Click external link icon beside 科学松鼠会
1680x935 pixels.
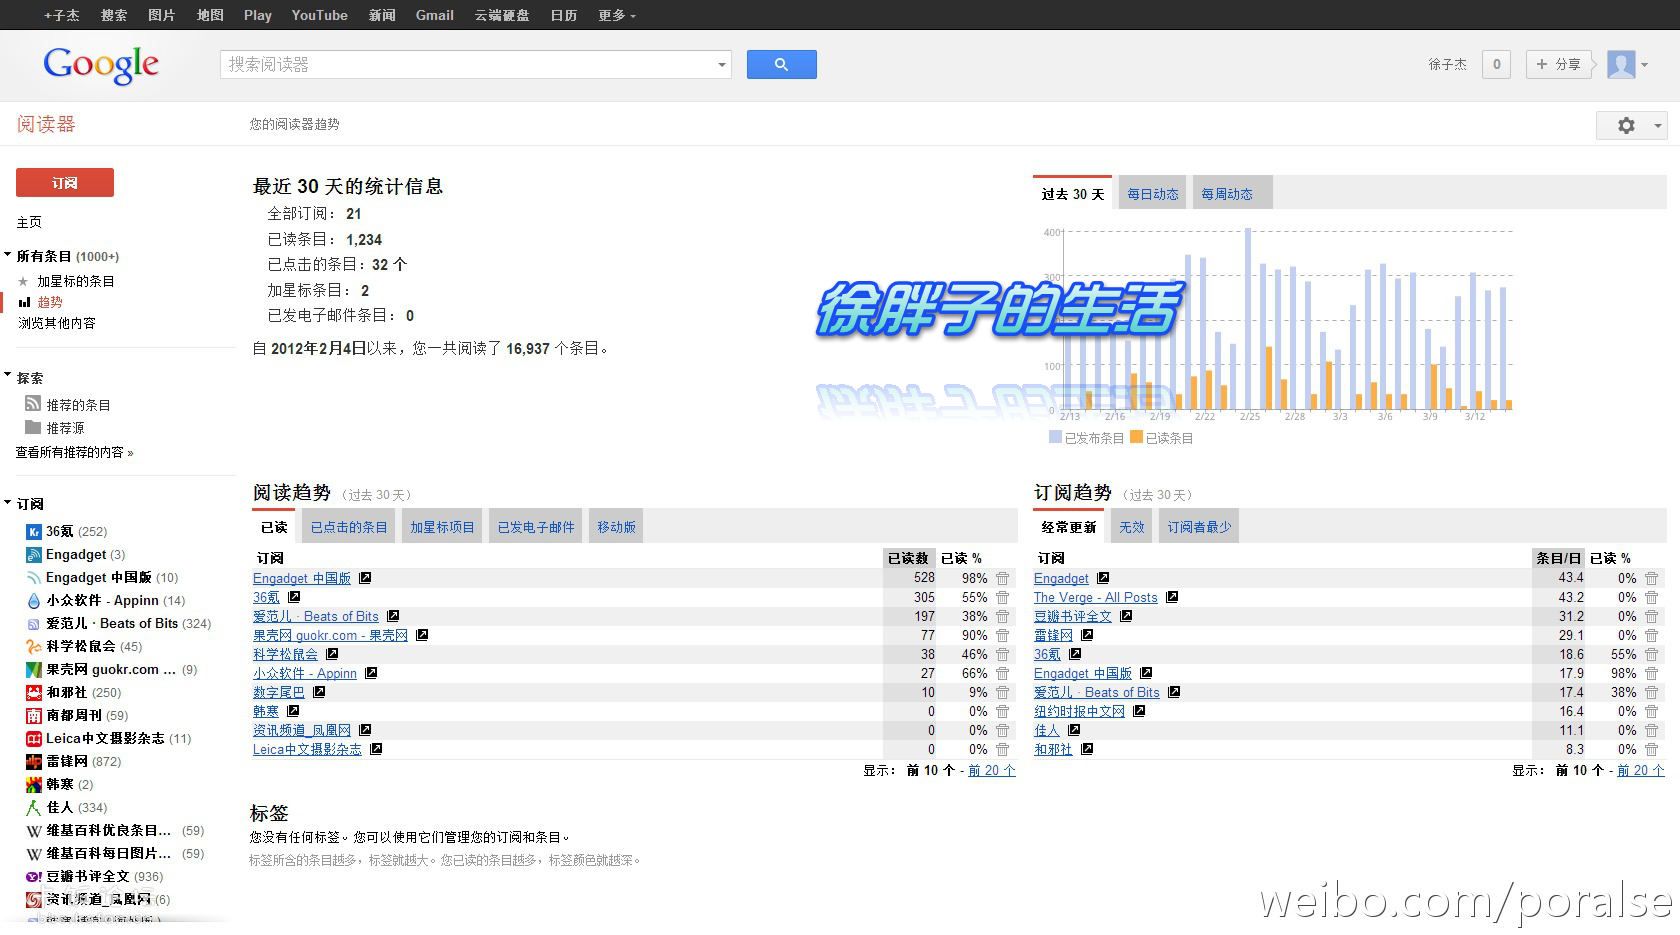[332, 654]
